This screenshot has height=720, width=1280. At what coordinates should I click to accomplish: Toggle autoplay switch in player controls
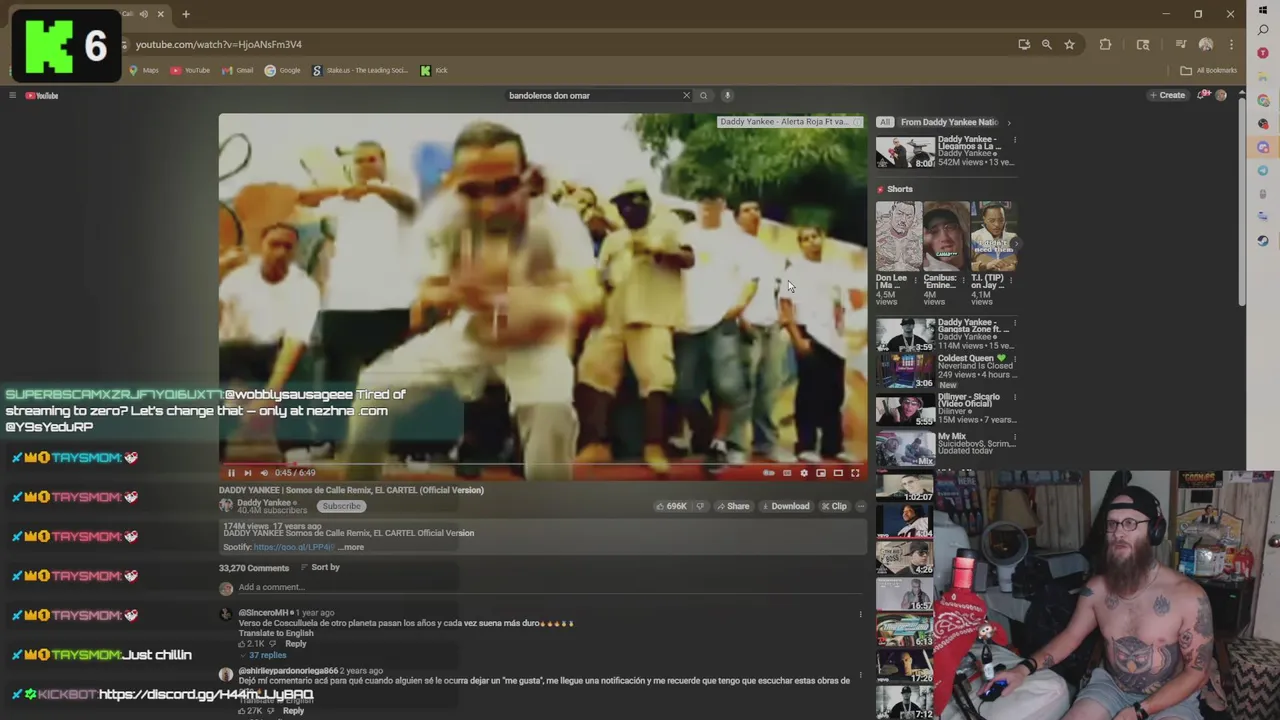point(769,473)
